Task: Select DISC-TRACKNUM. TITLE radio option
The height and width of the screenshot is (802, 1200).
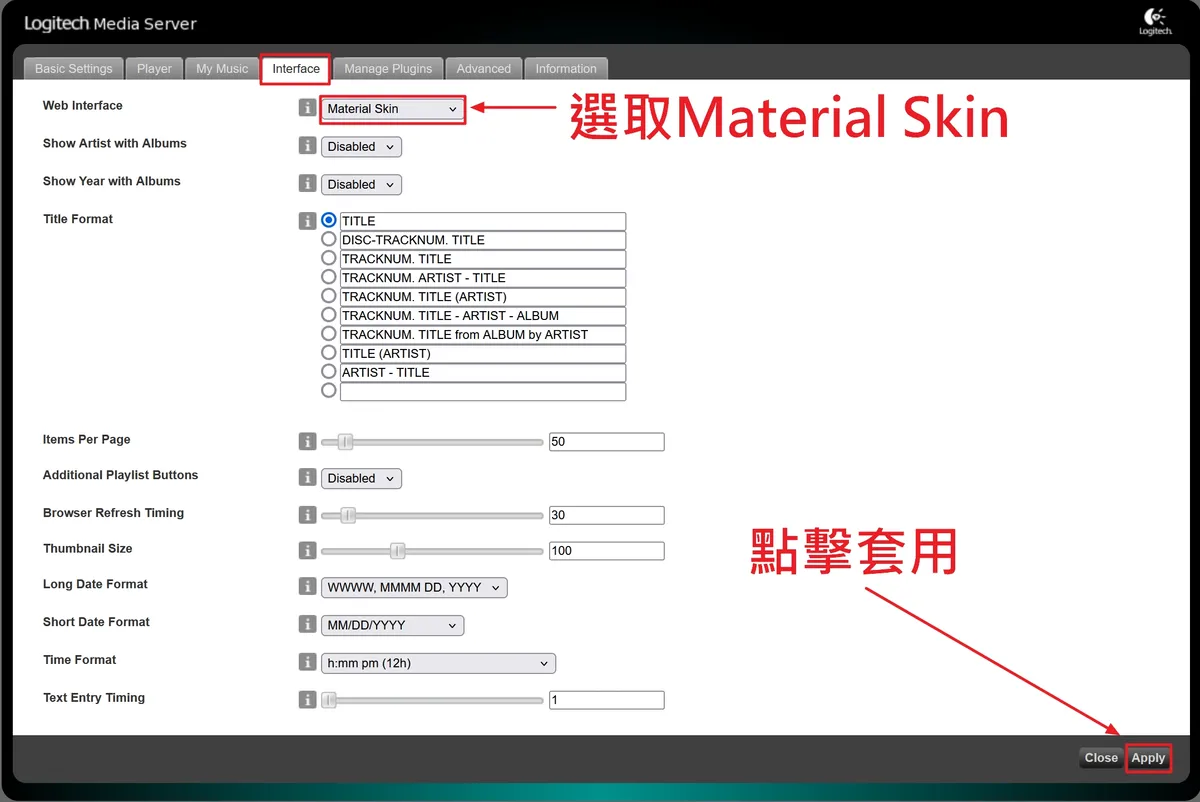Action: (329, 239)
